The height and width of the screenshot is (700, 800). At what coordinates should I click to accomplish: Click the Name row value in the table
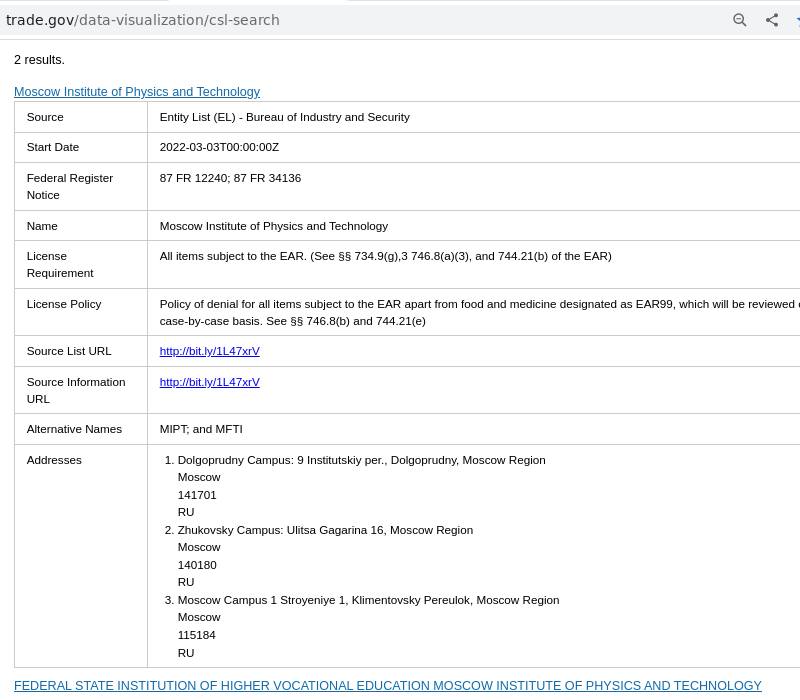tap(273, 226)
